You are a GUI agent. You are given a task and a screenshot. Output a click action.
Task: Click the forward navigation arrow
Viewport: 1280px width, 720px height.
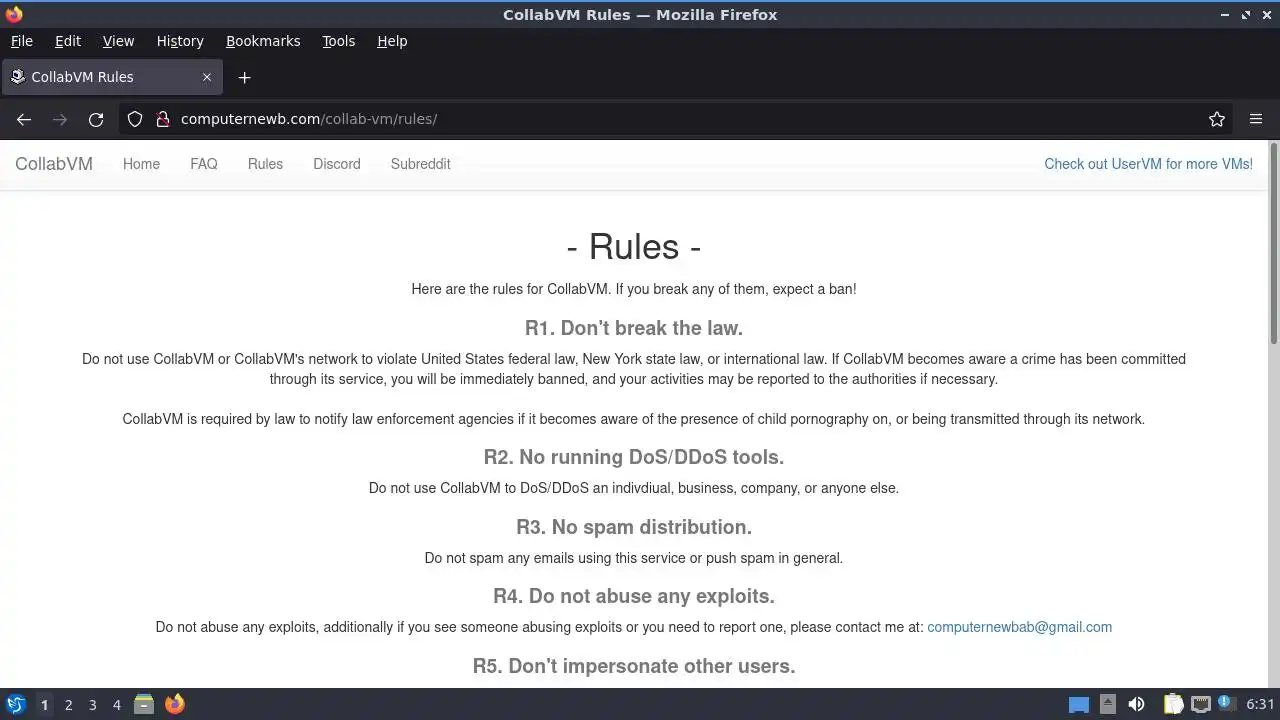point(60,119)
